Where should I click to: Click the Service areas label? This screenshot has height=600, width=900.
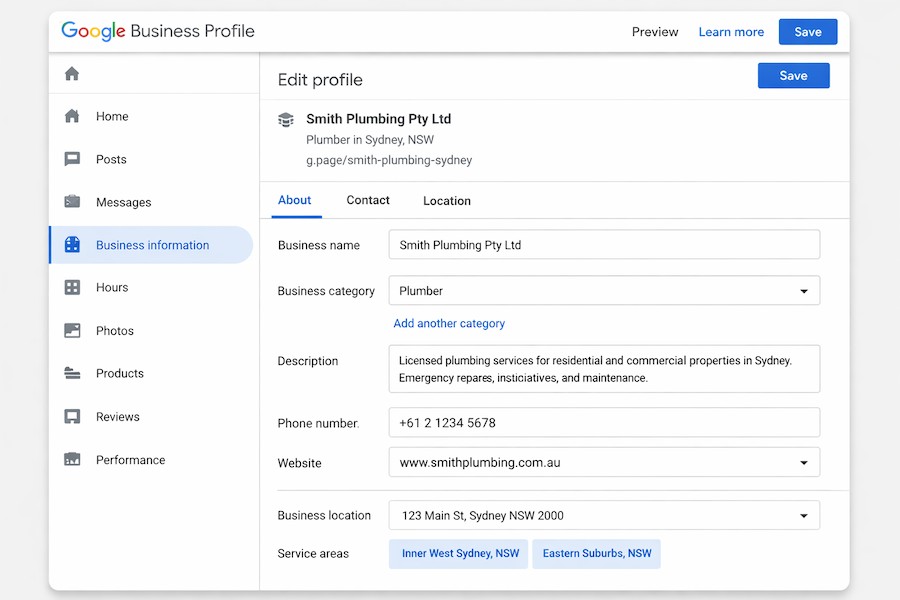313,553
